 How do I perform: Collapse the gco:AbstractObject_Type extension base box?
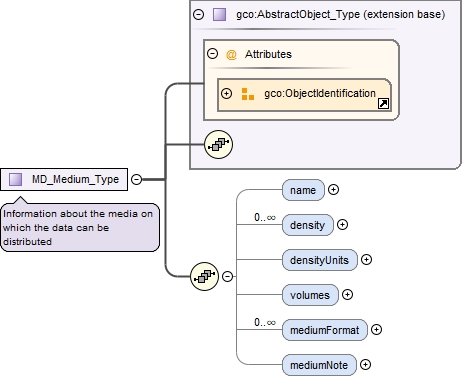199,14
